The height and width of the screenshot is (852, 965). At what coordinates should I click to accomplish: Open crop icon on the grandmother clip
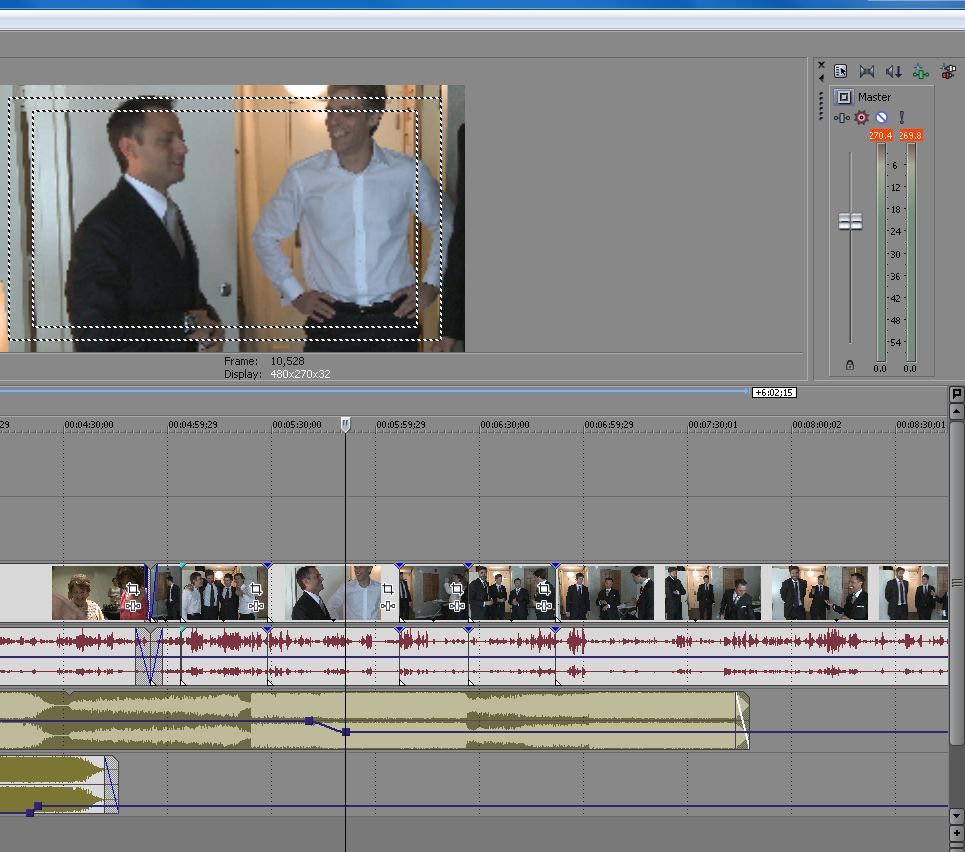click(x=133, y=590)
